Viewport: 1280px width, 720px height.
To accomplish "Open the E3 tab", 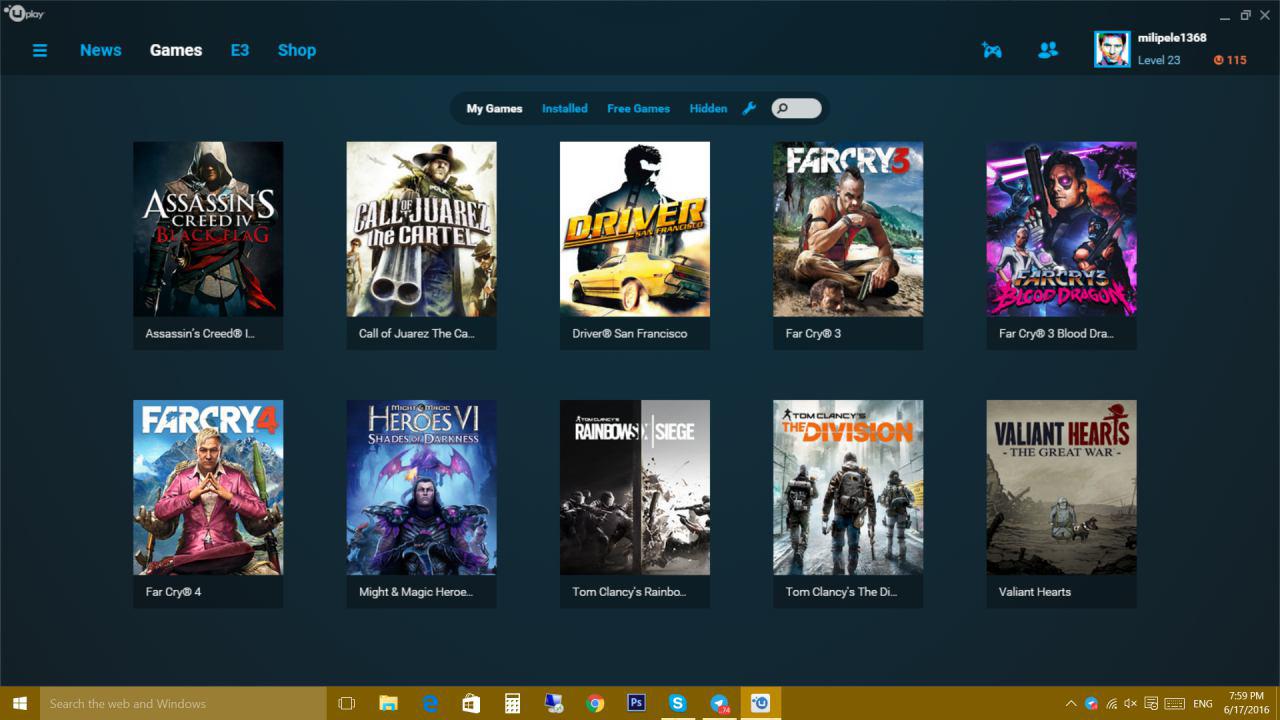I will (x=240, y=50).
